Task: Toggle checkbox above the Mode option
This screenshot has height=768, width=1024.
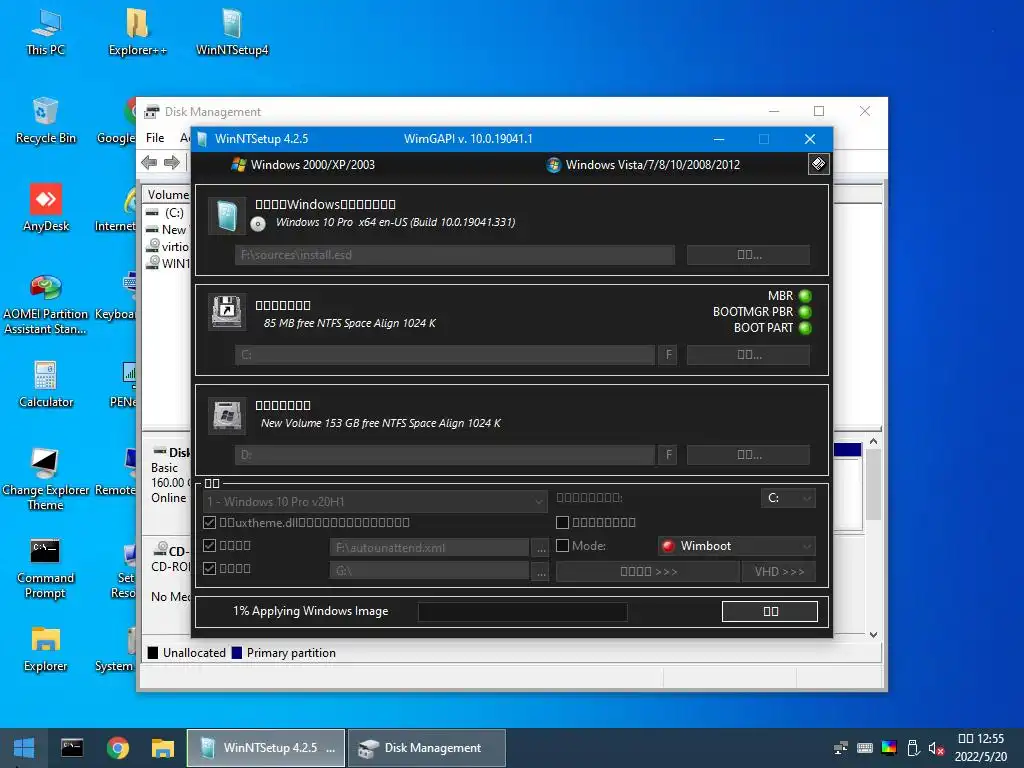Action: pyautogui.click(x=562, y=522)
